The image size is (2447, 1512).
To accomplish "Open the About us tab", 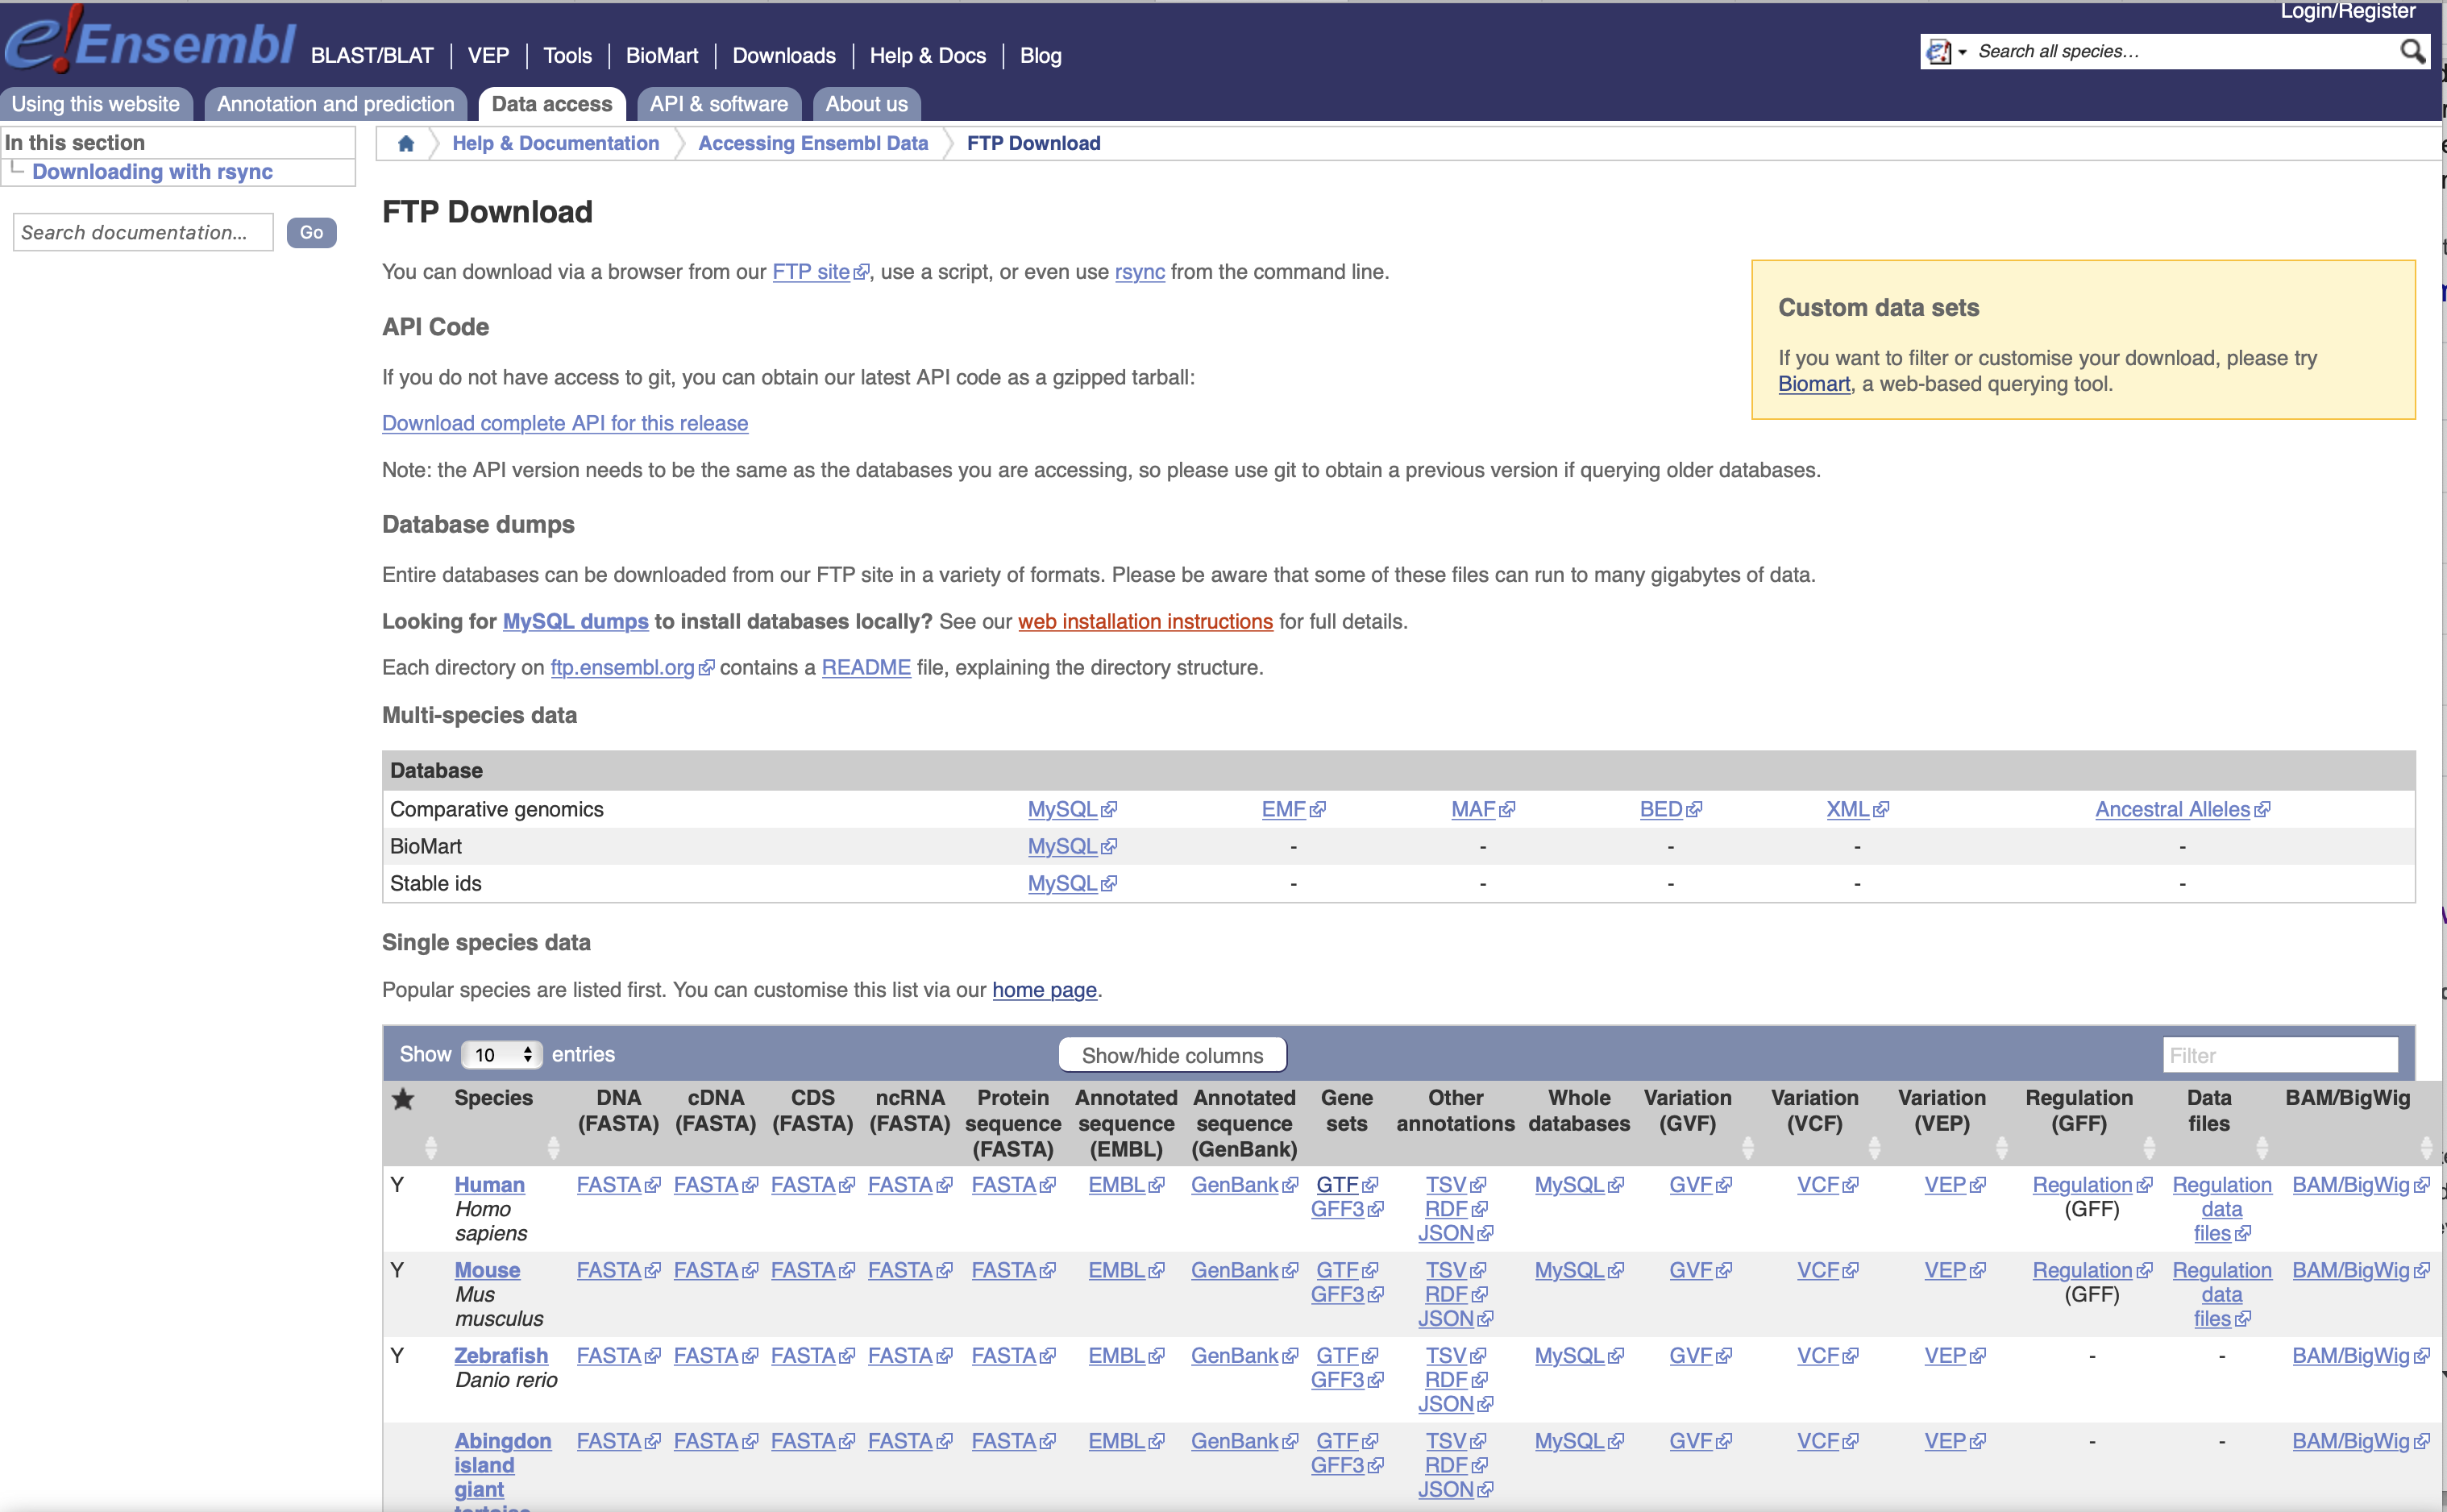I will click(866, 104).
